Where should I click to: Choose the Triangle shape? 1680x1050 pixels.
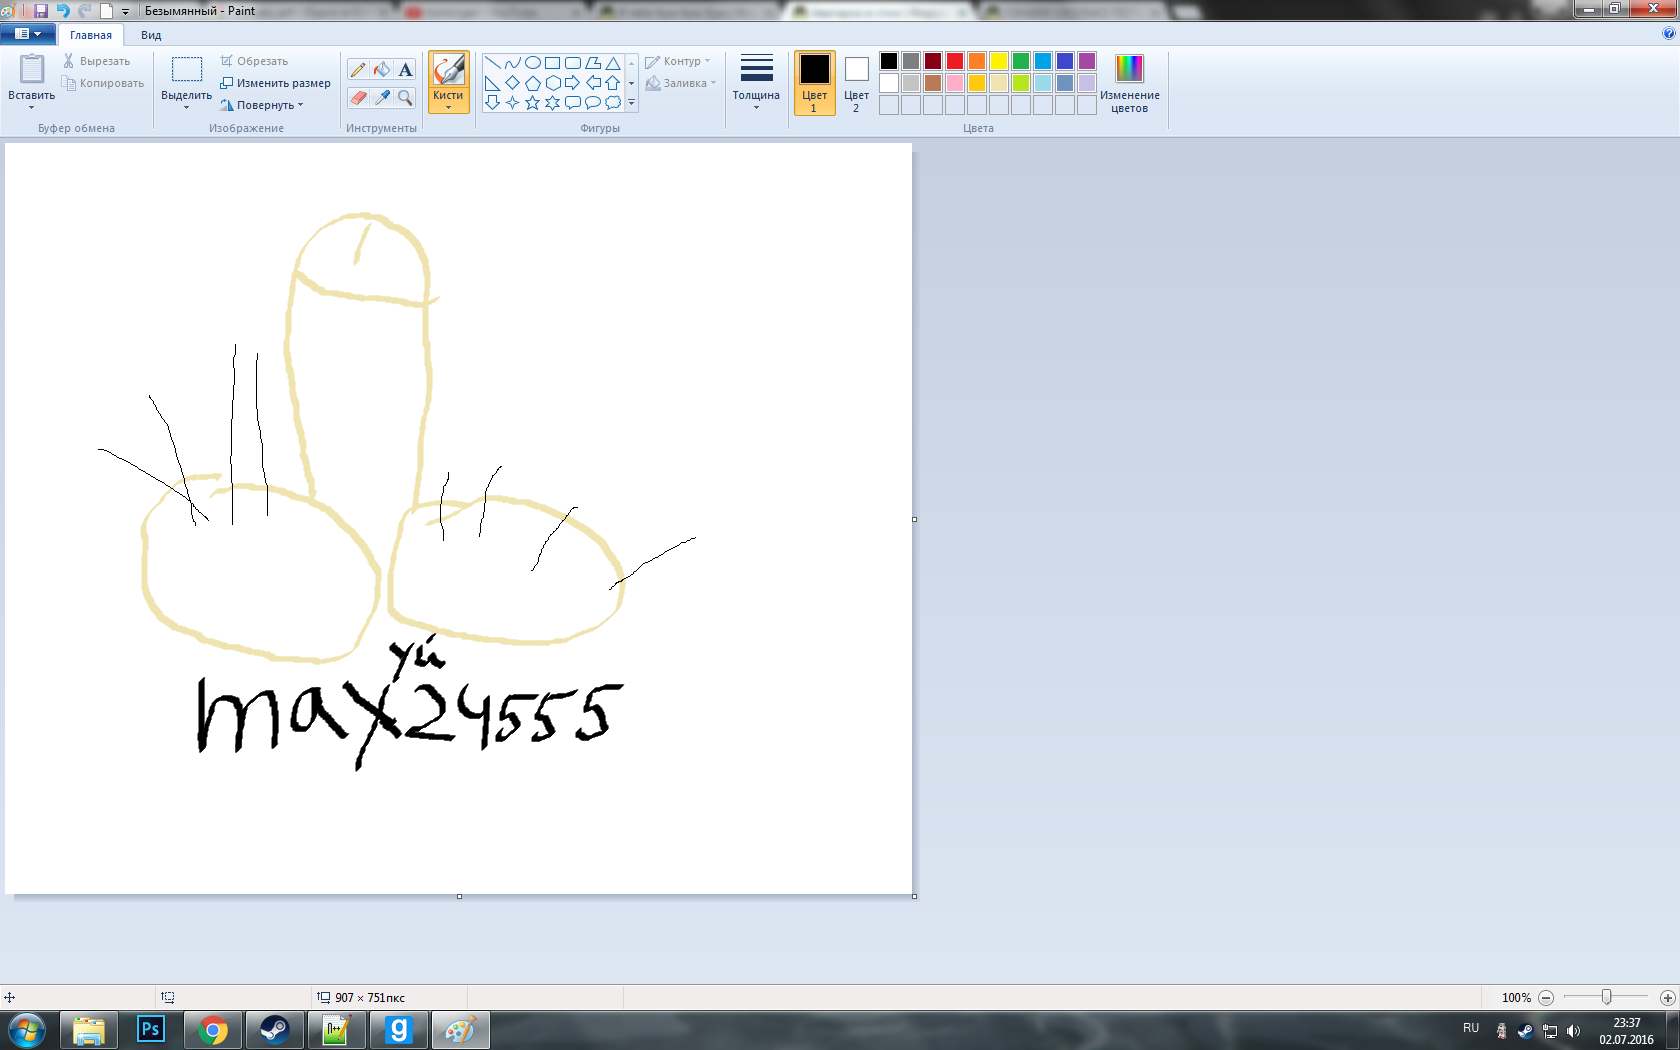(613, 63)
